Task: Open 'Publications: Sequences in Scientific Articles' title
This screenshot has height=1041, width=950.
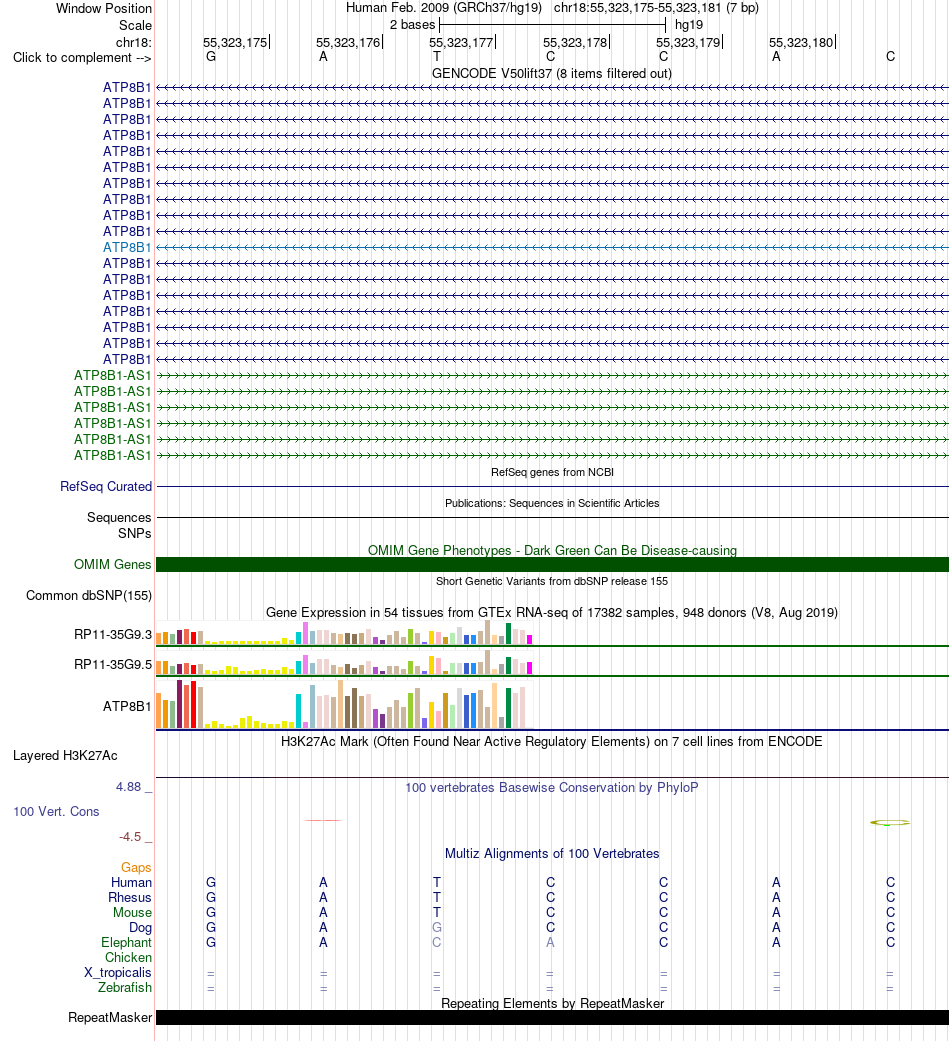Action: [x=552, y=503]
